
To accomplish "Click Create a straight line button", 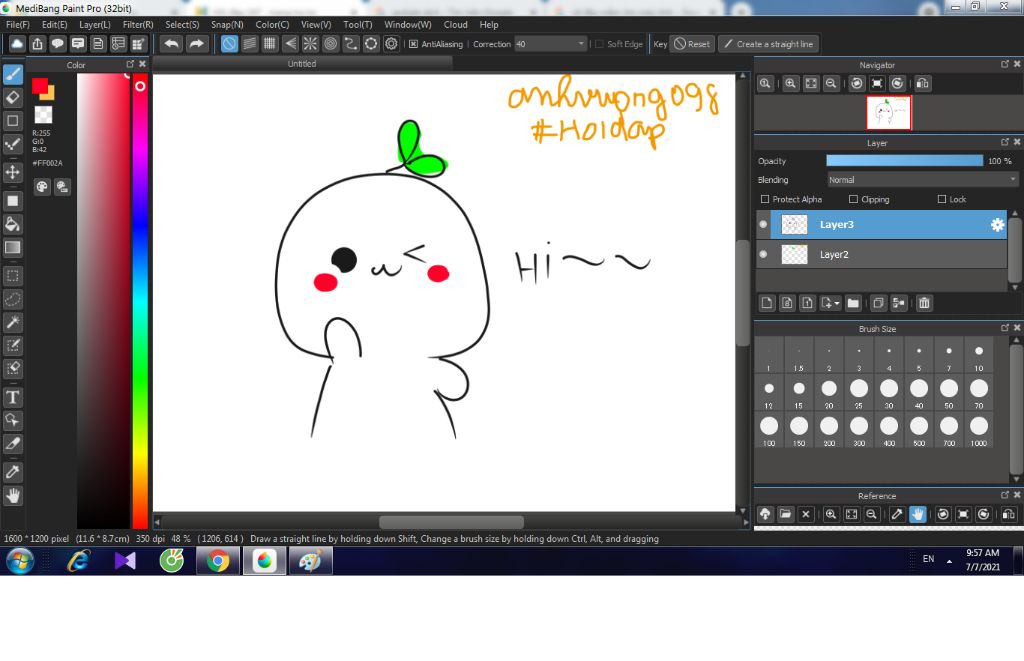I will [x=769, y=44].
